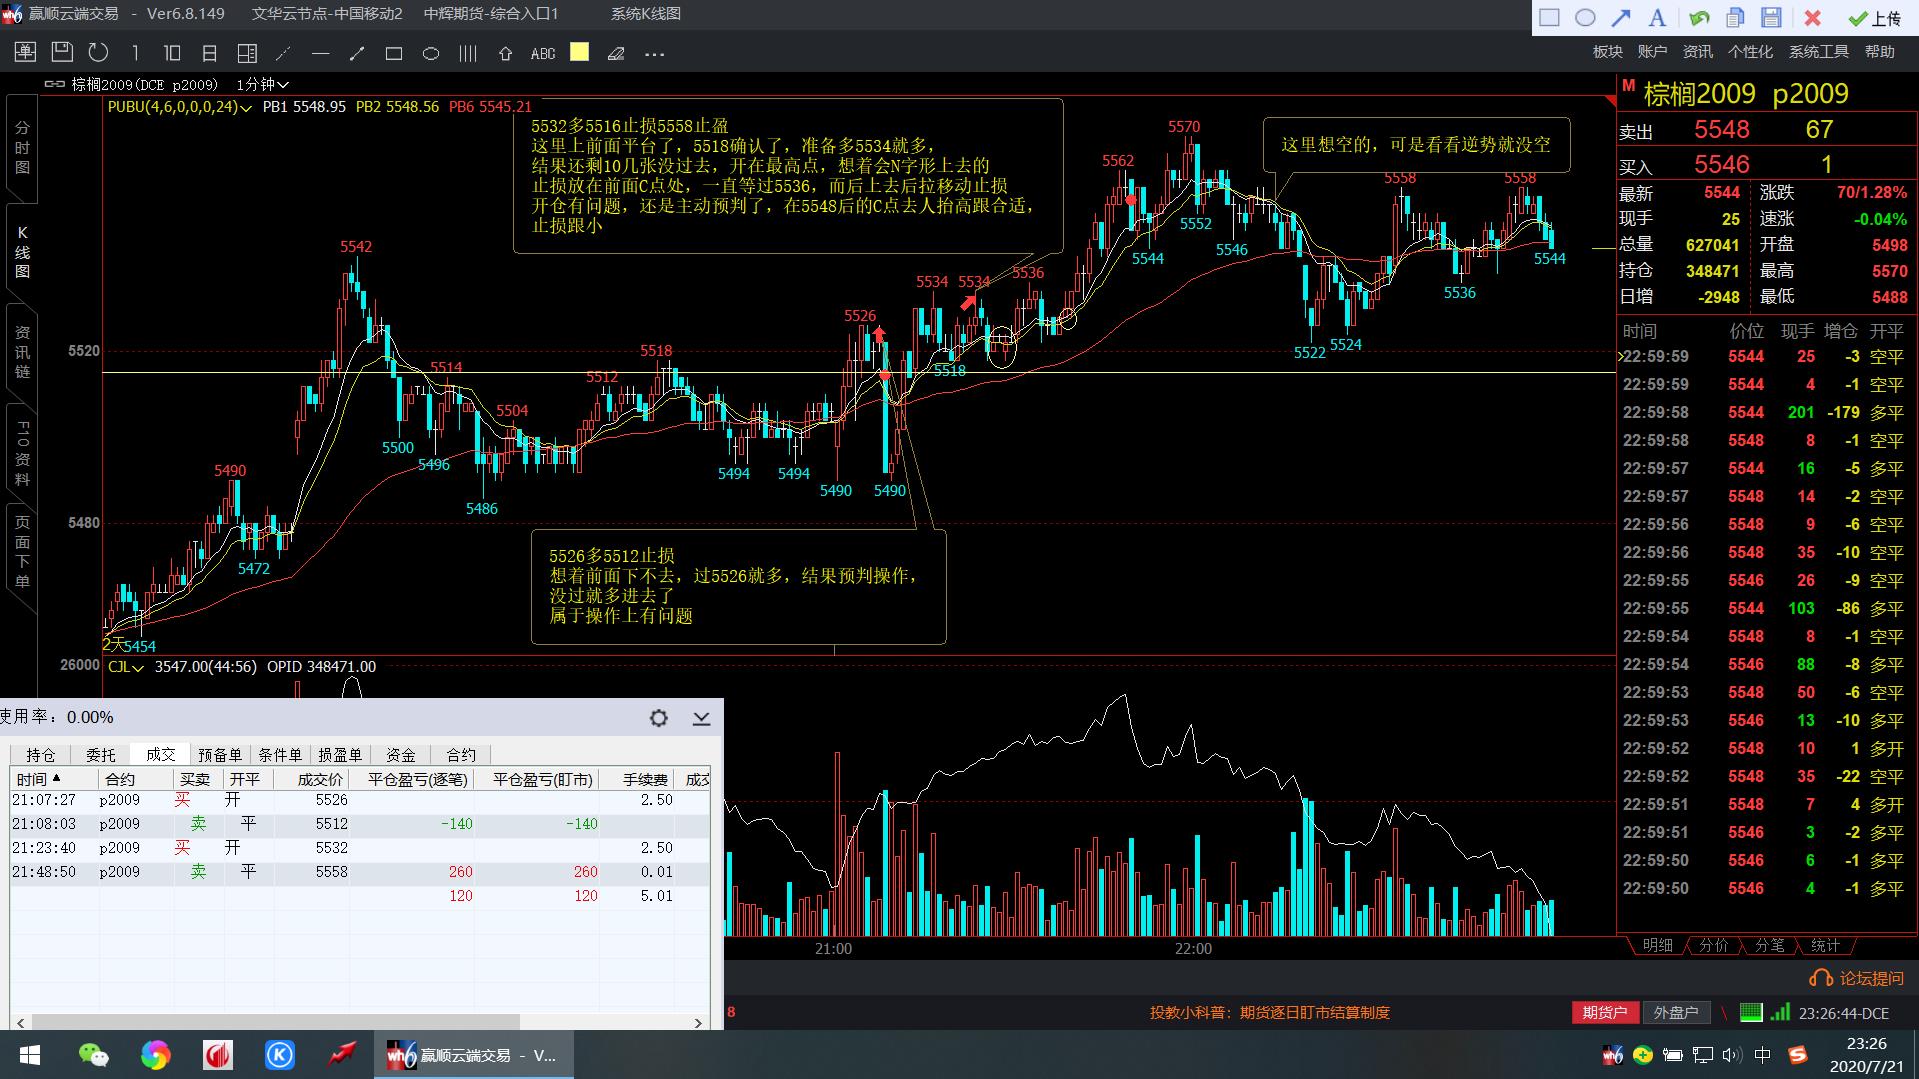Viewport: 1919px width, 1079px height.
Task: Switch to the 分时图 side tab
Action: pyautogui.click(x=22, y=148)
